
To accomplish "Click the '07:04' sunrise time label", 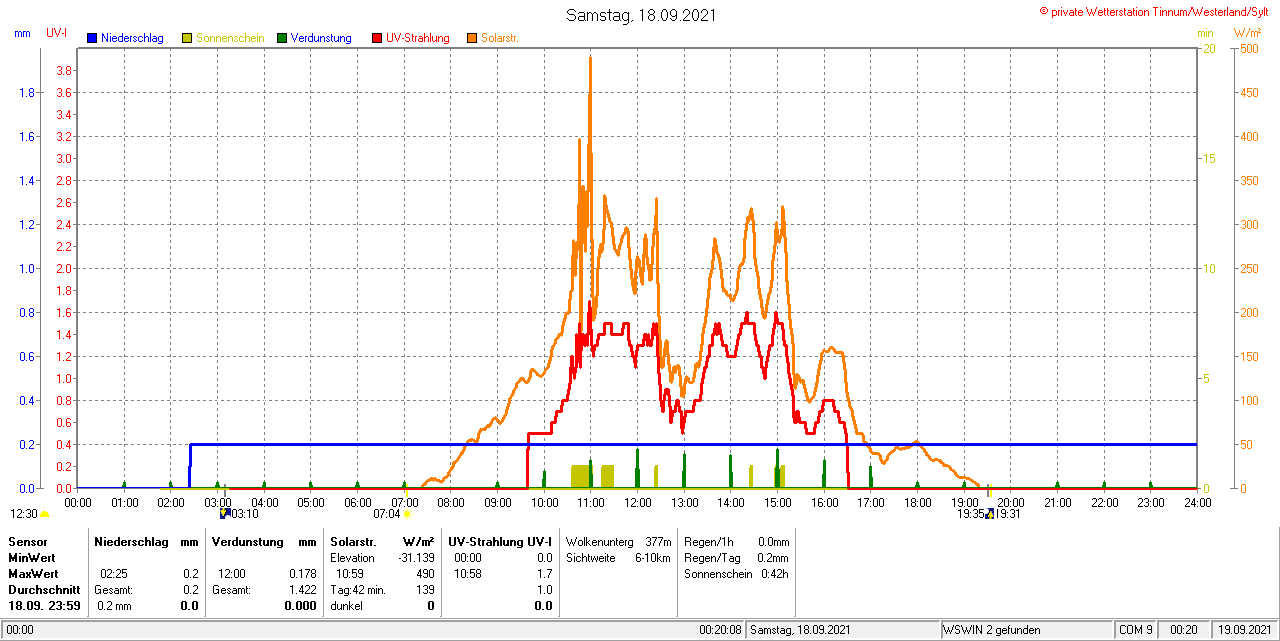I will (387, 514).
